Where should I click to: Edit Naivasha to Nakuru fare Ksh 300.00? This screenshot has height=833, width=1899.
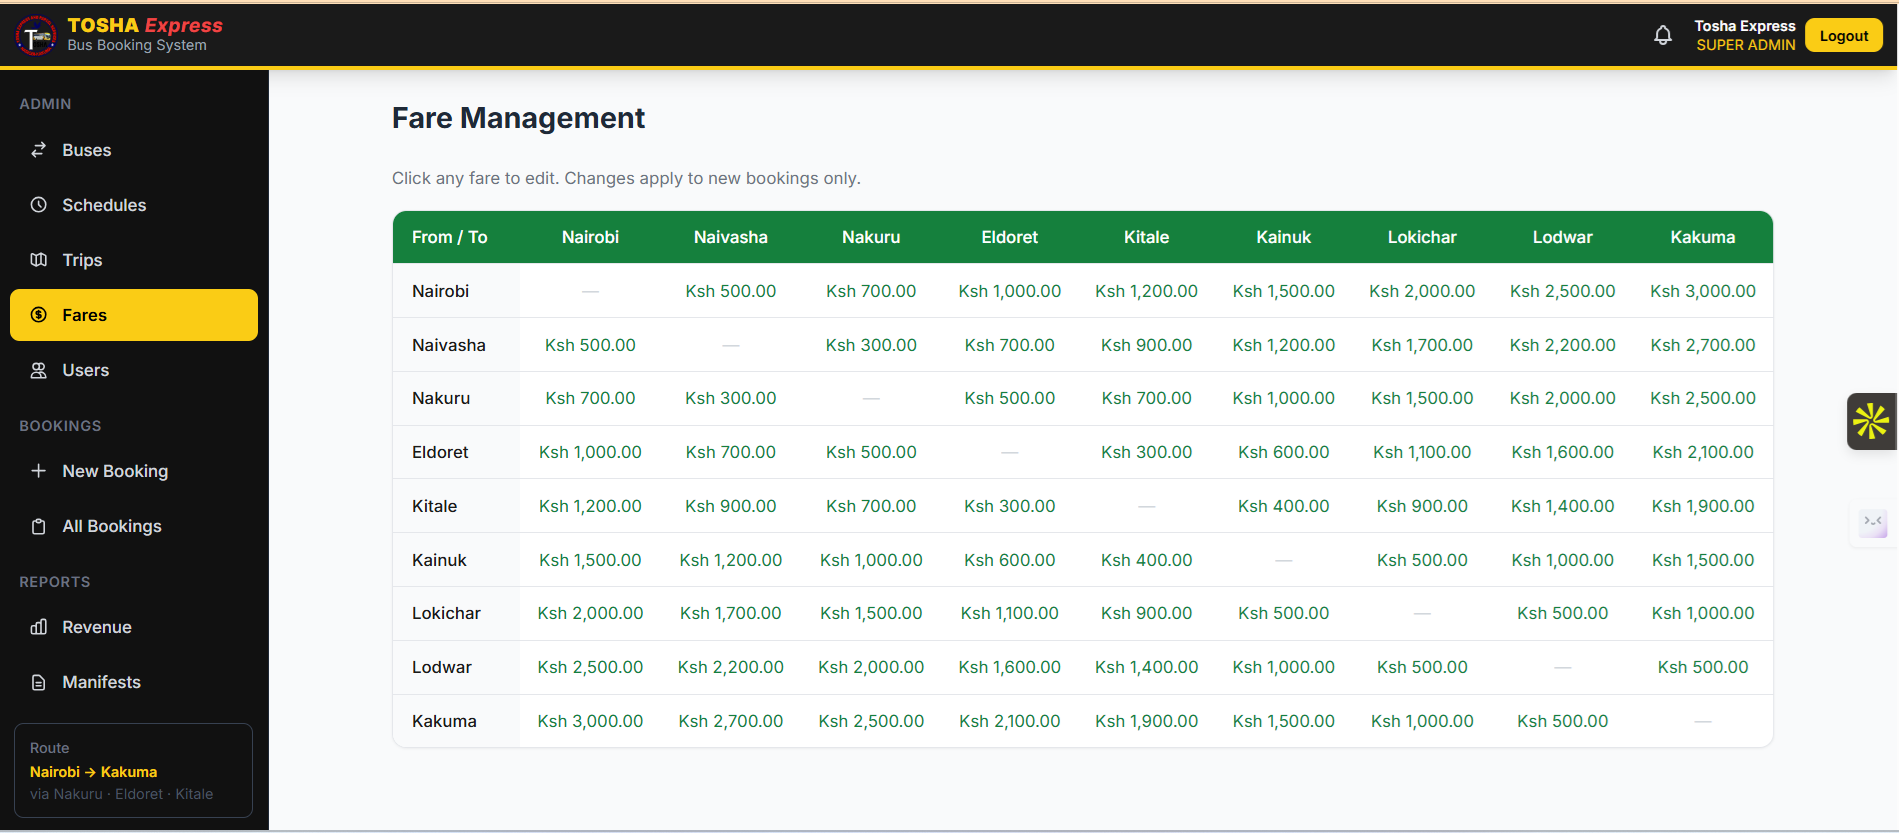[871, 345]
